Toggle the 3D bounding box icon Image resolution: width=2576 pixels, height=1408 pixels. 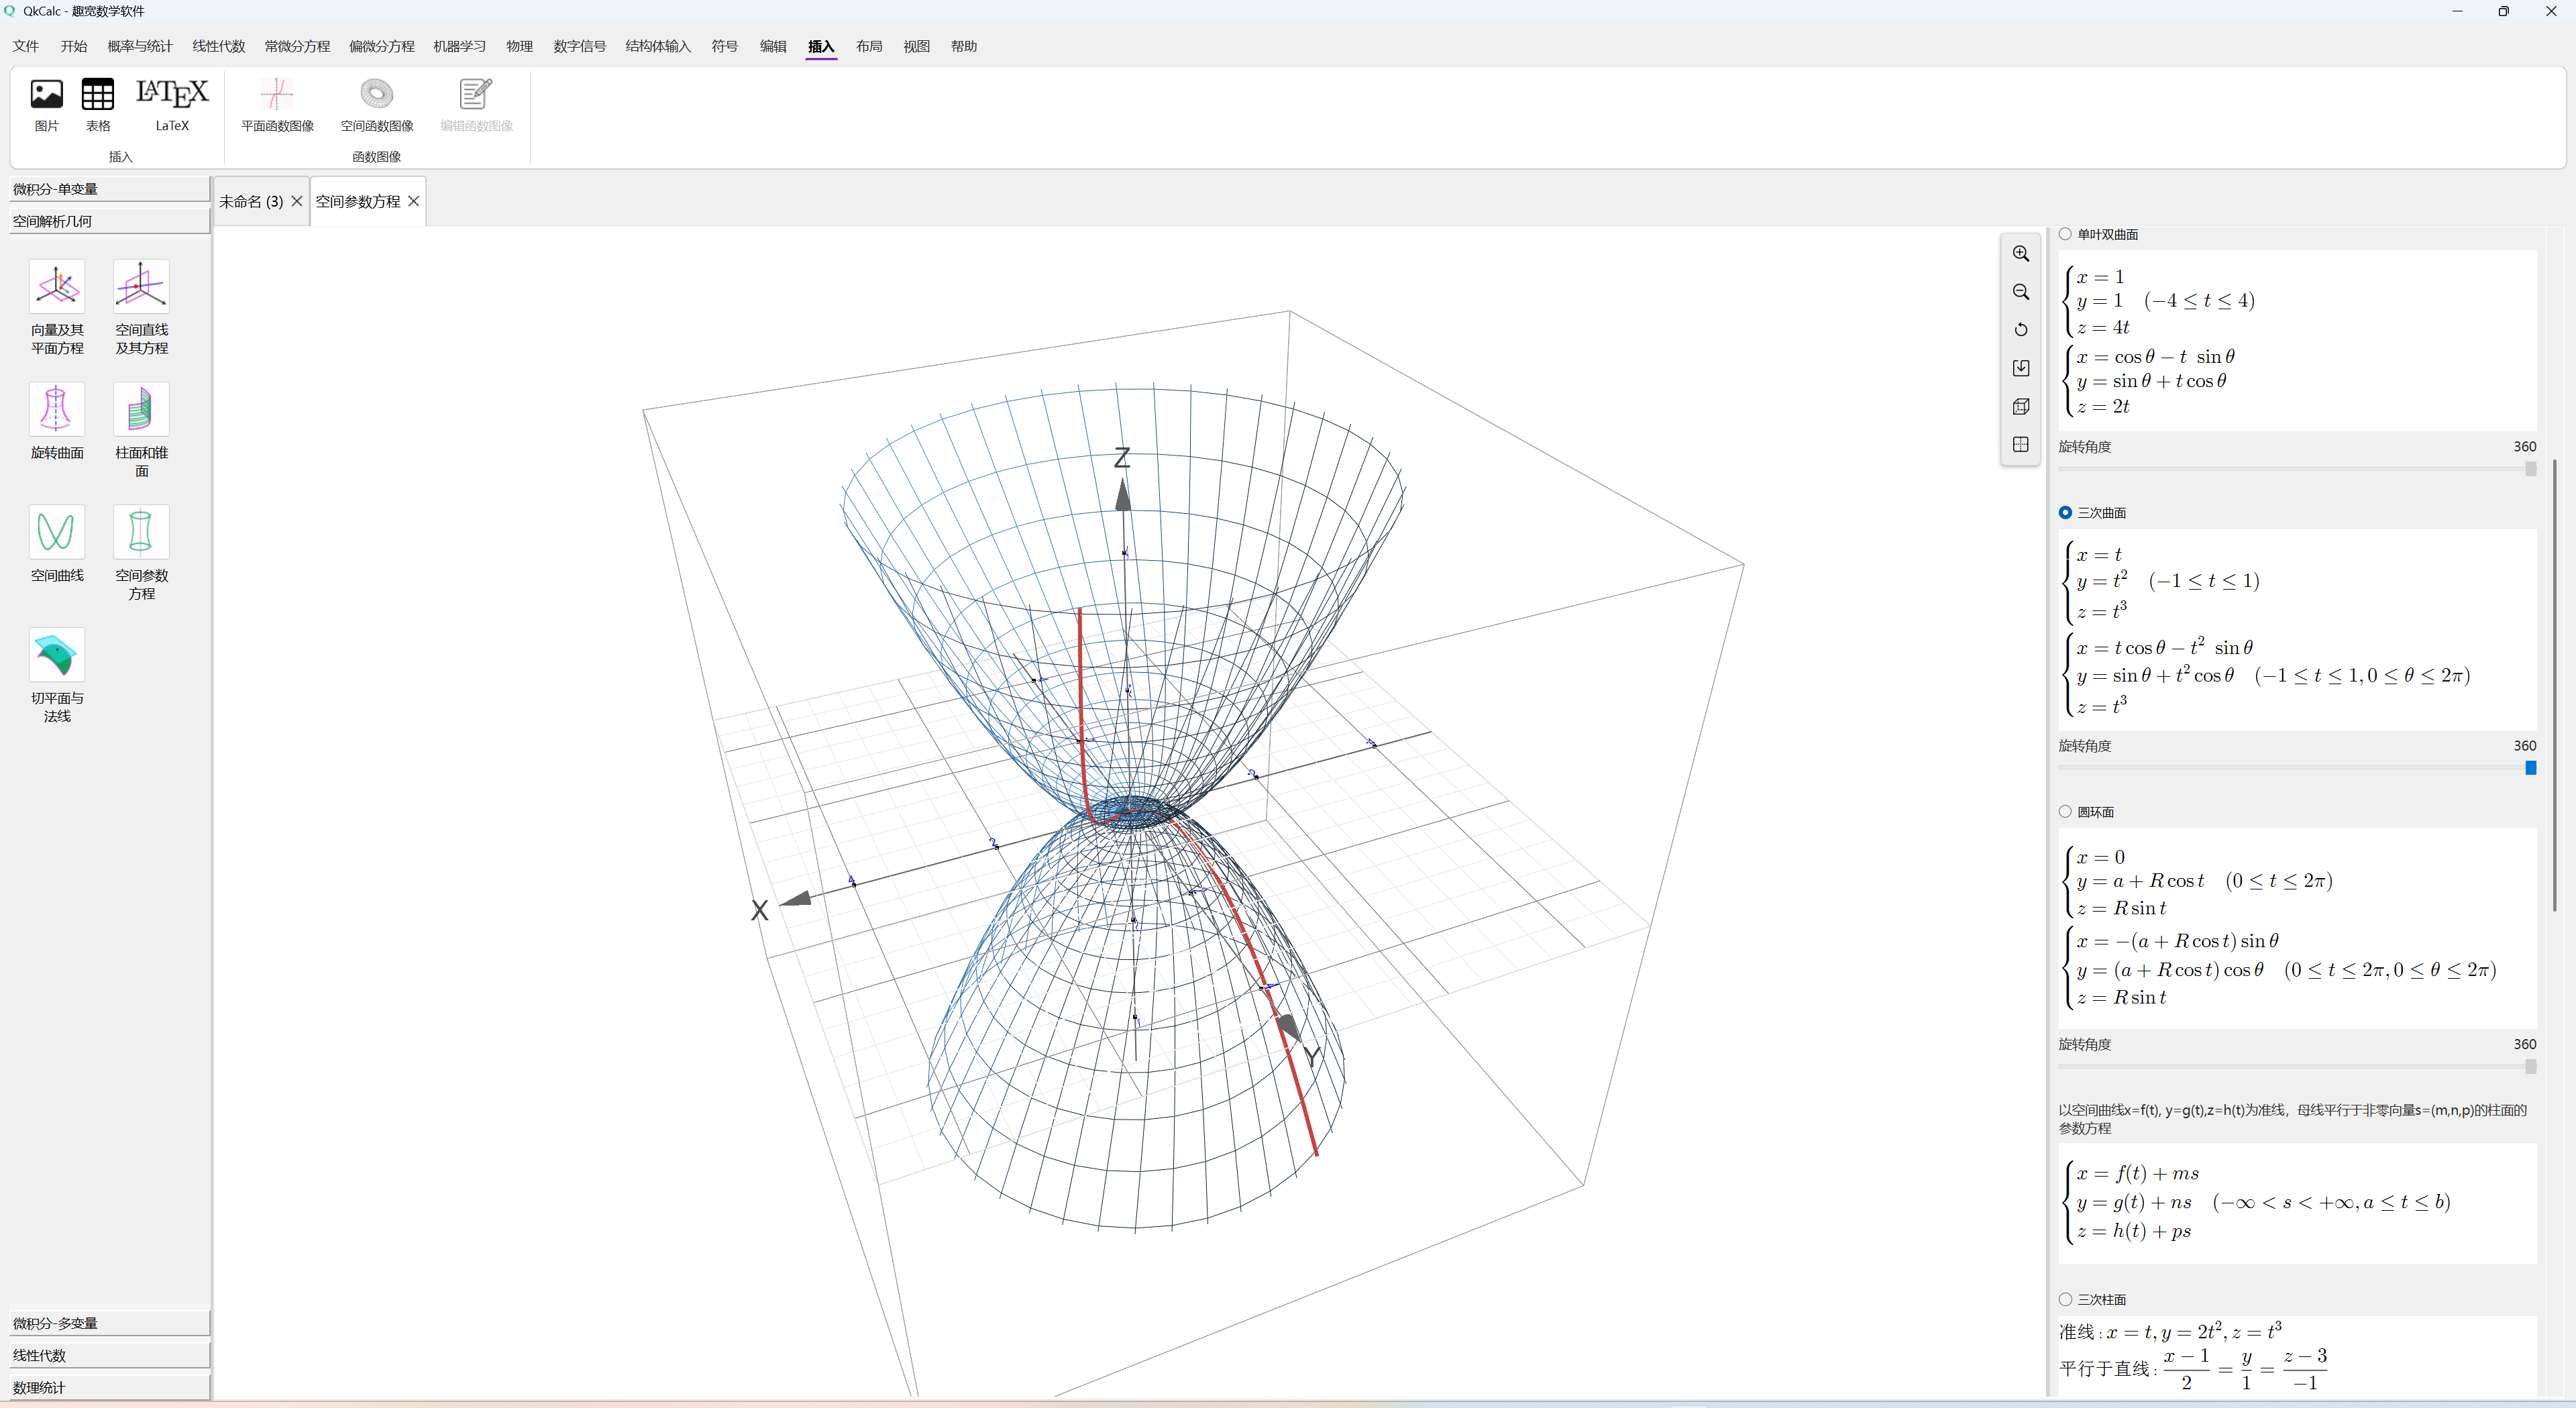coord(2020,406)
